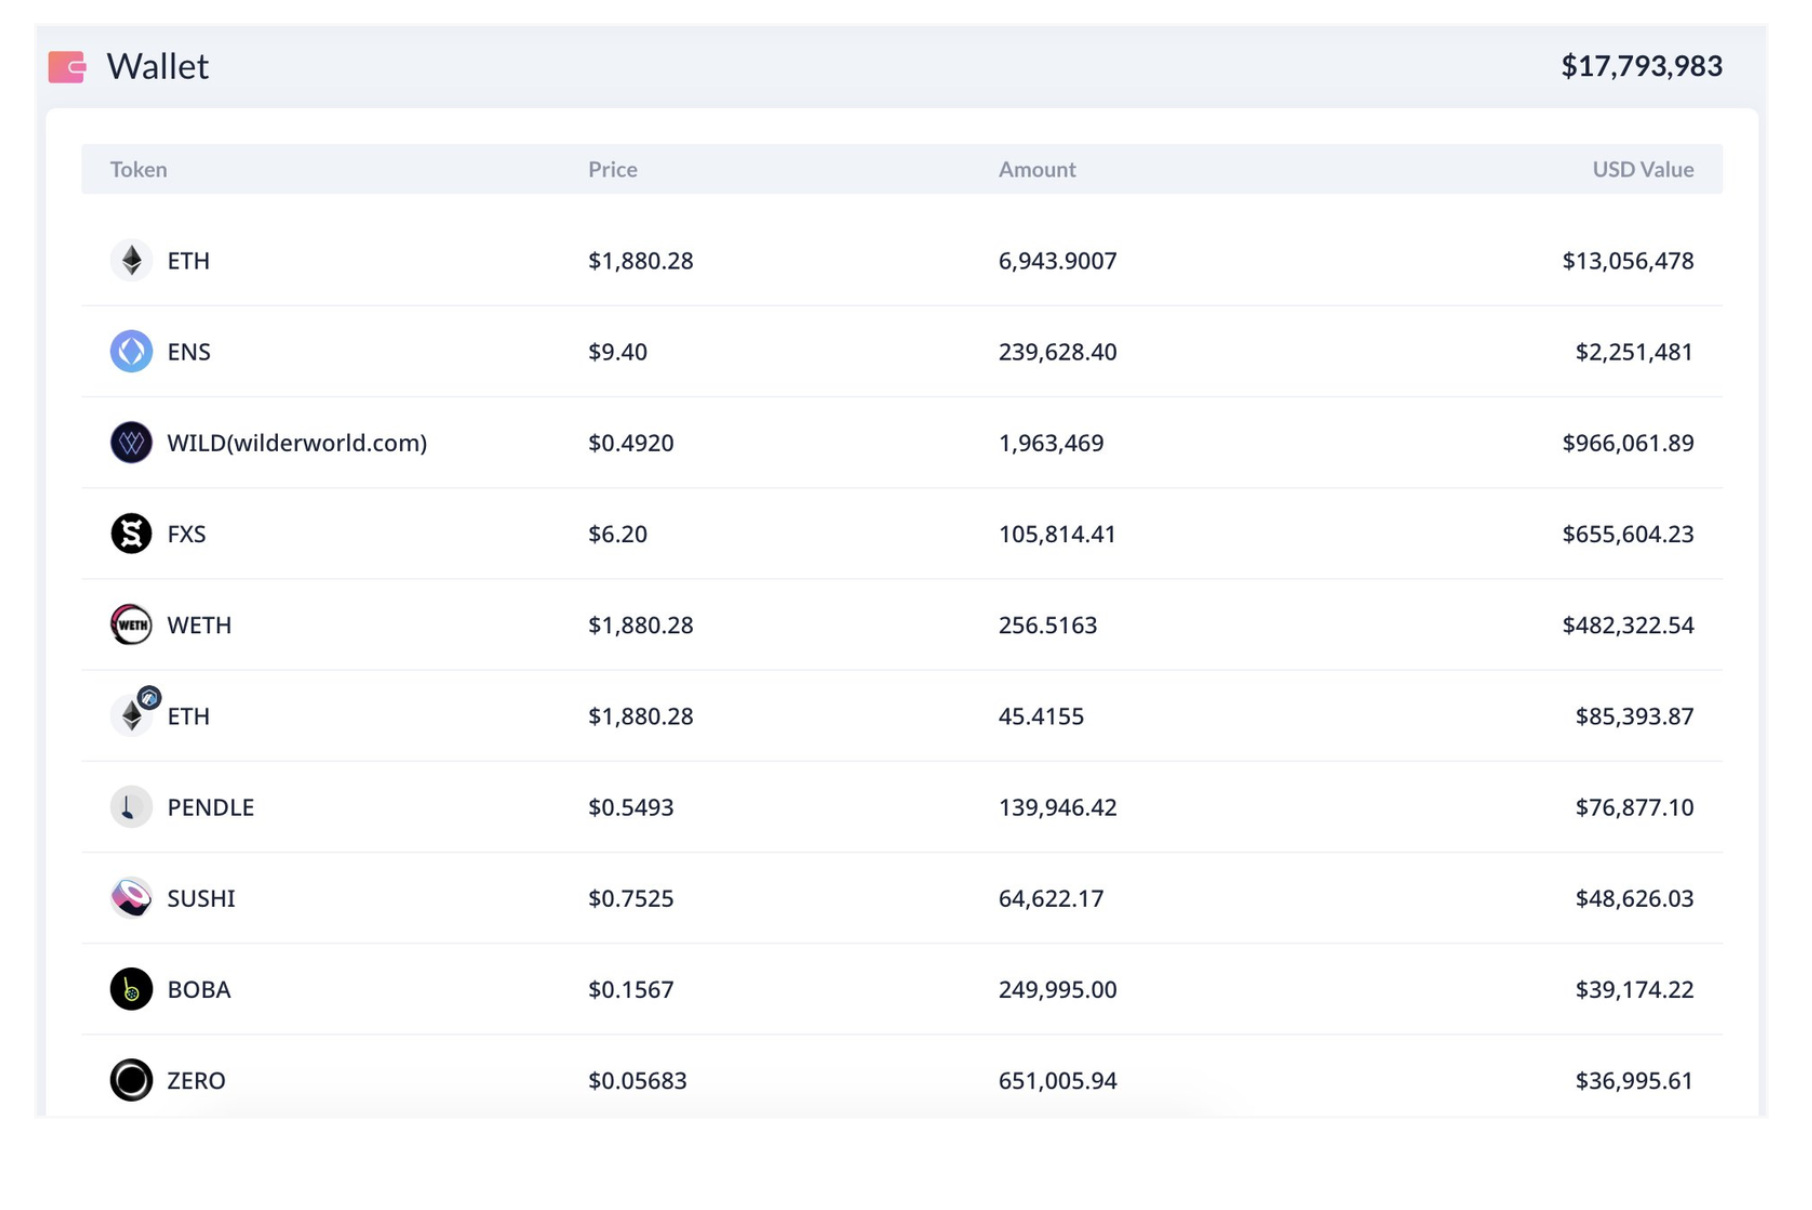Click the black ZERO token icon
This screenshot has width=1812, height=1210.
pos(131,1080)
